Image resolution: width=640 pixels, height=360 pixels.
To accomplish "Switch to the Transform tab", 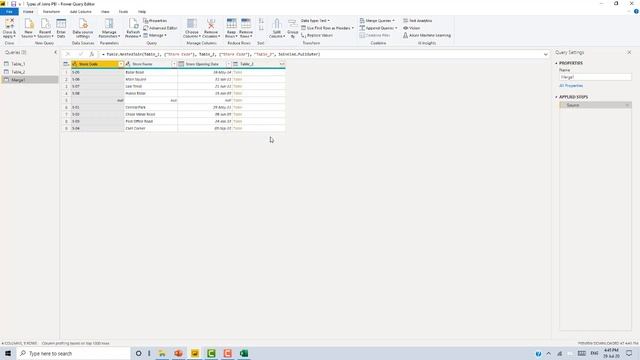I will (x=51, y=12).
